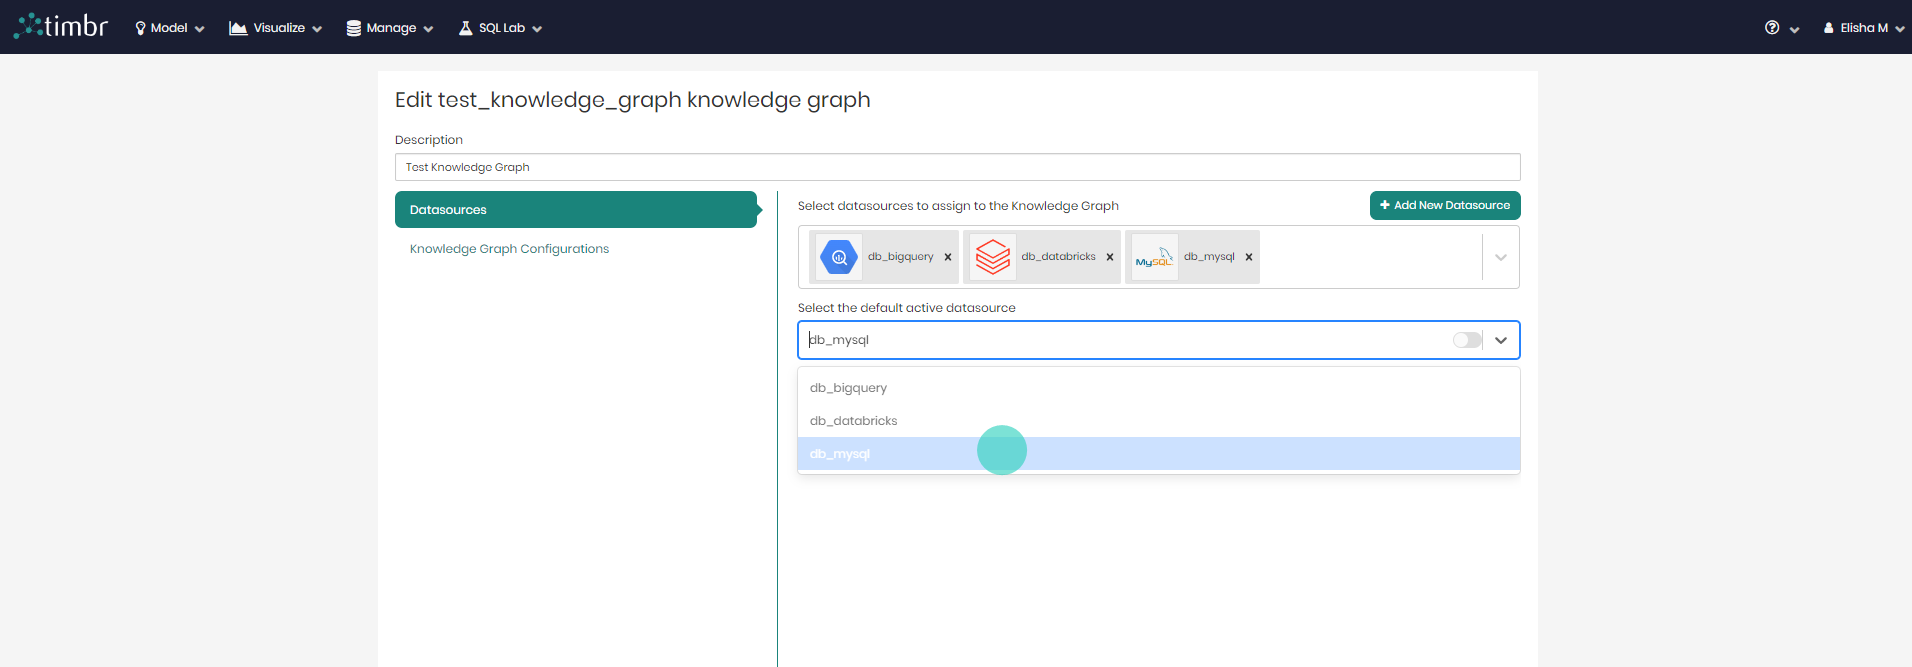Collapse the default active datasource dropdown
Screen dimensions: 1912x667
(x=1500, y=340)
